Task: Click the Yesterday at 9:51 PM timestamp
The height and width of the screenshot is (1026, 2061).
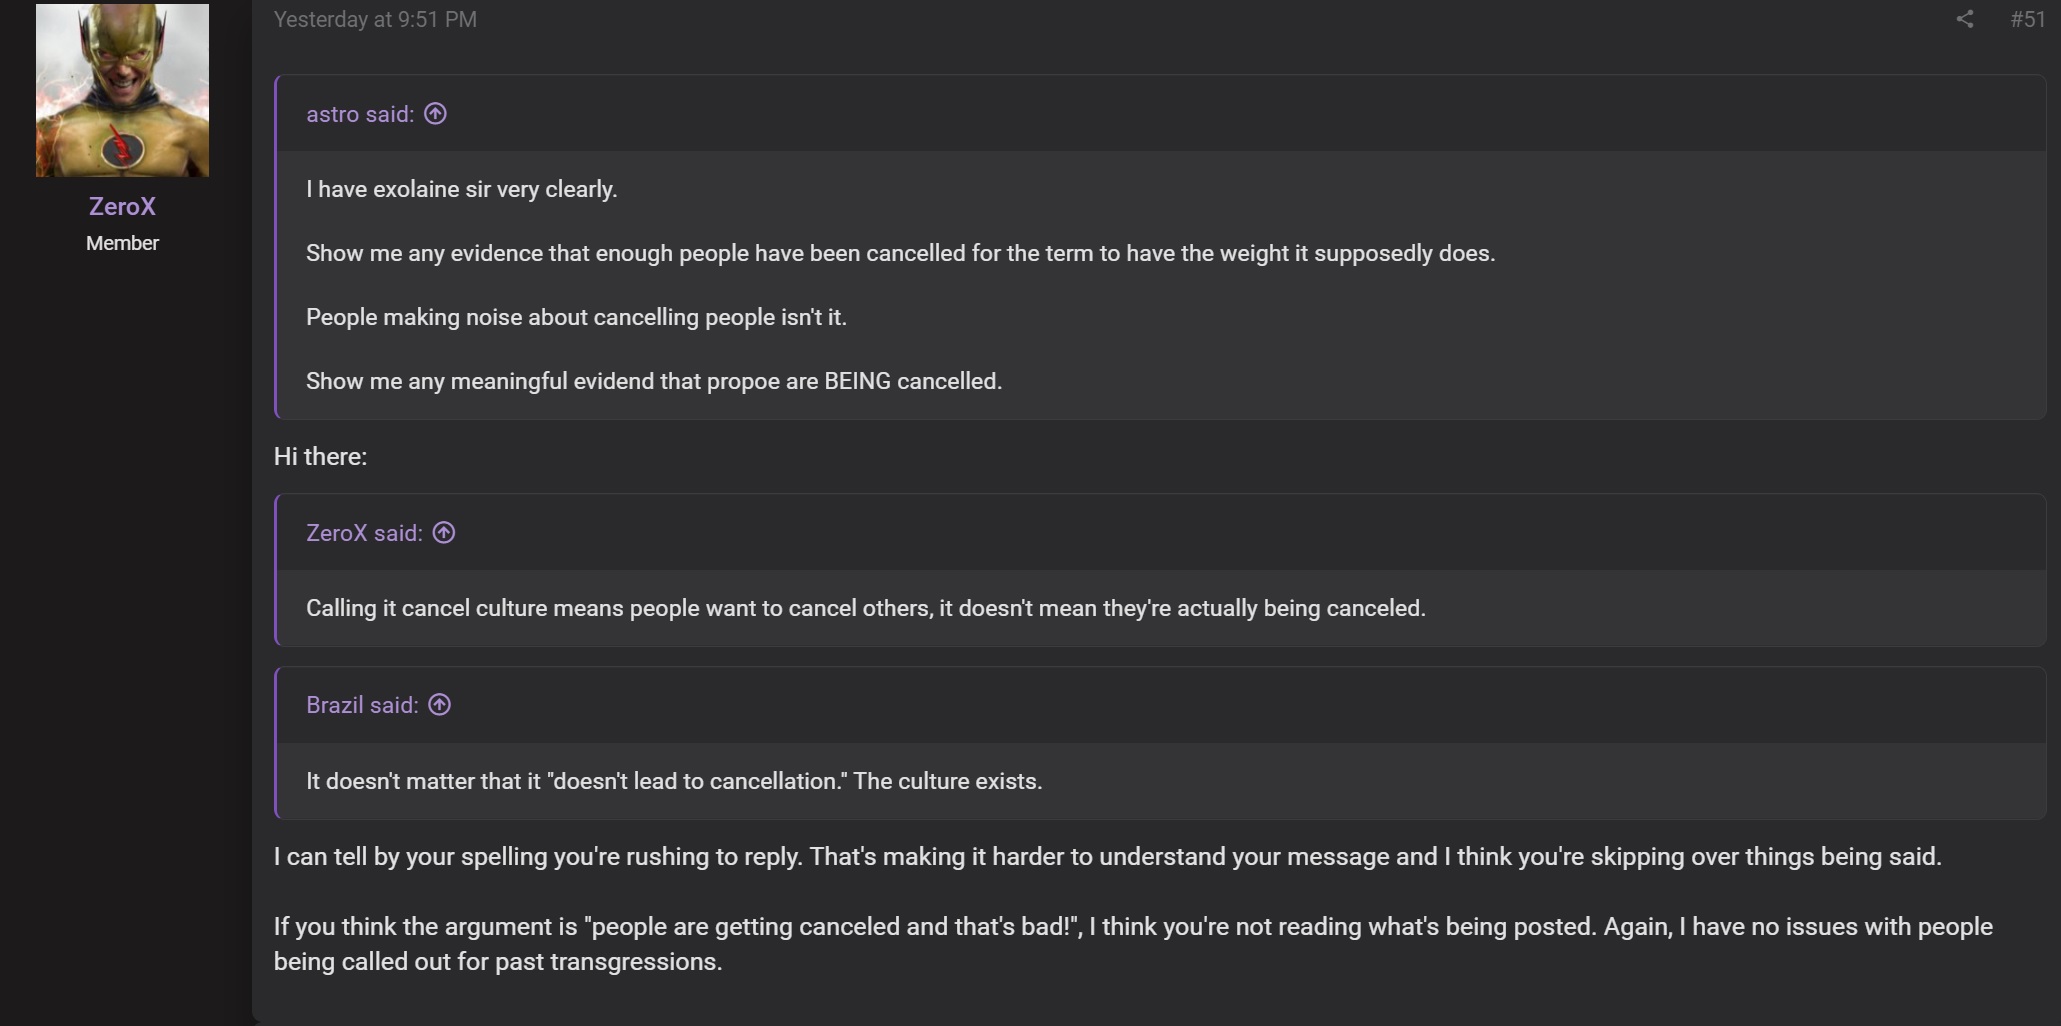Action: pos(375,19)
